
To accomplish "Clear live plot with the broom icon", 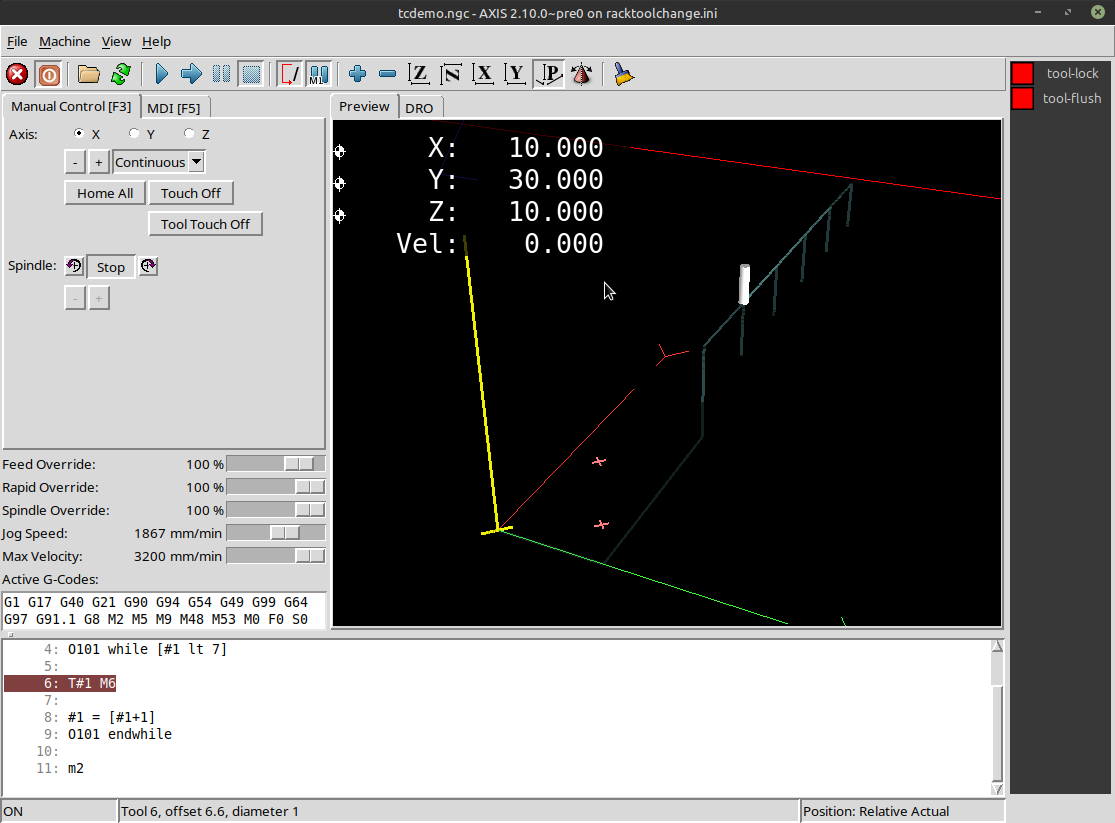I will (624, 74).
